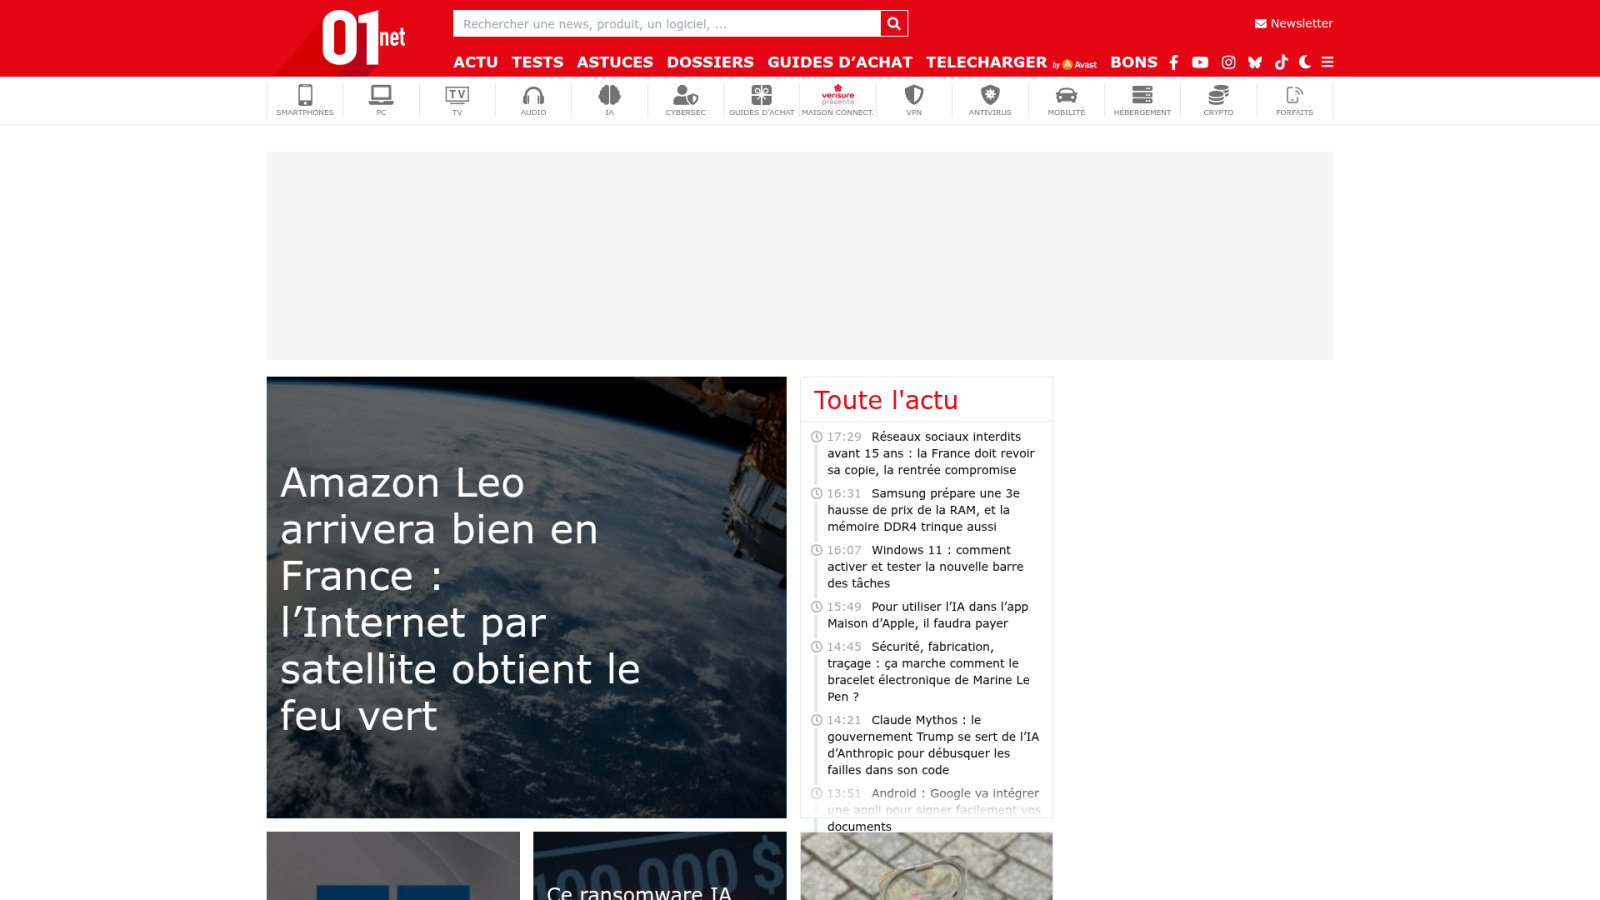Screen dimensions: 1600x900
Task: Open the Ce ransomware IA article card
Action: pyautogui.click(x=660, y=866)
